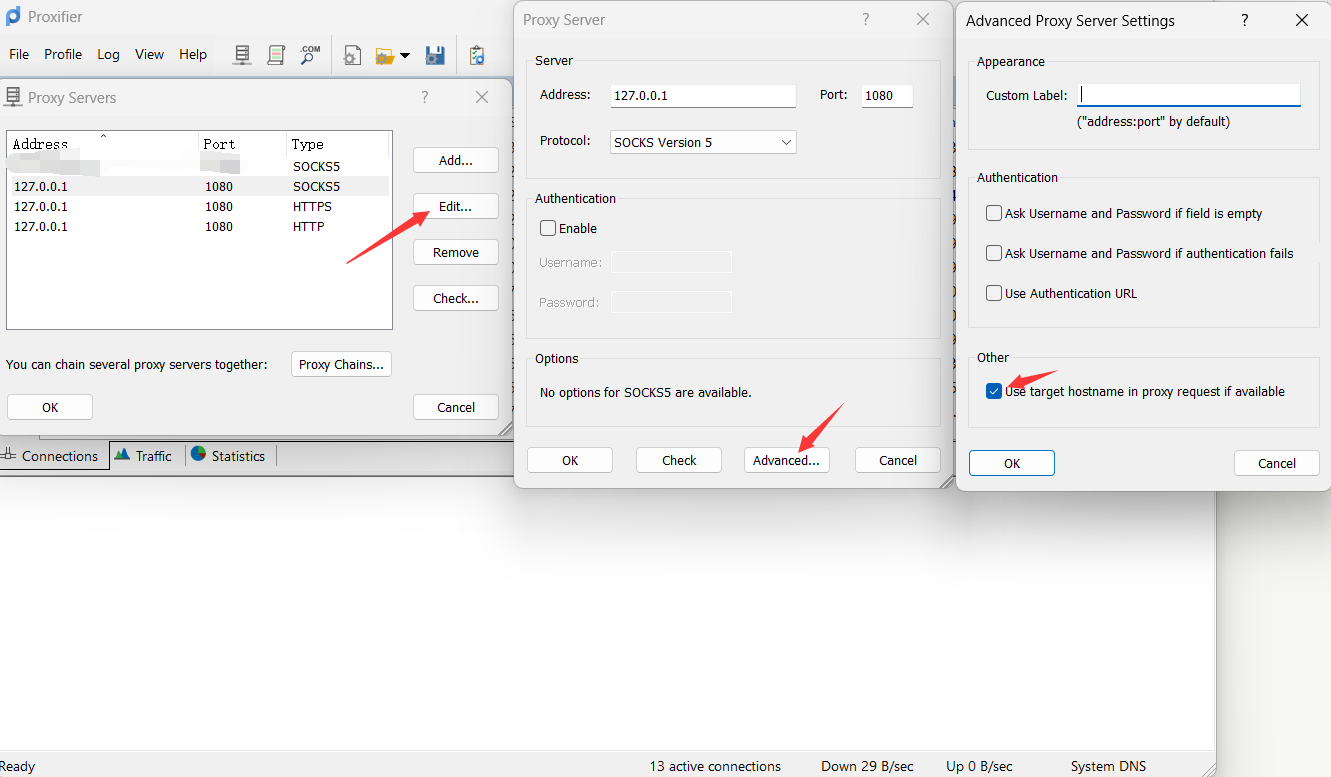Image resolution: width=1331 pixels, height=777 pixels.
Task: Open Name Resolution (.COM magnifier) icon
Action: tap(310, 55)
